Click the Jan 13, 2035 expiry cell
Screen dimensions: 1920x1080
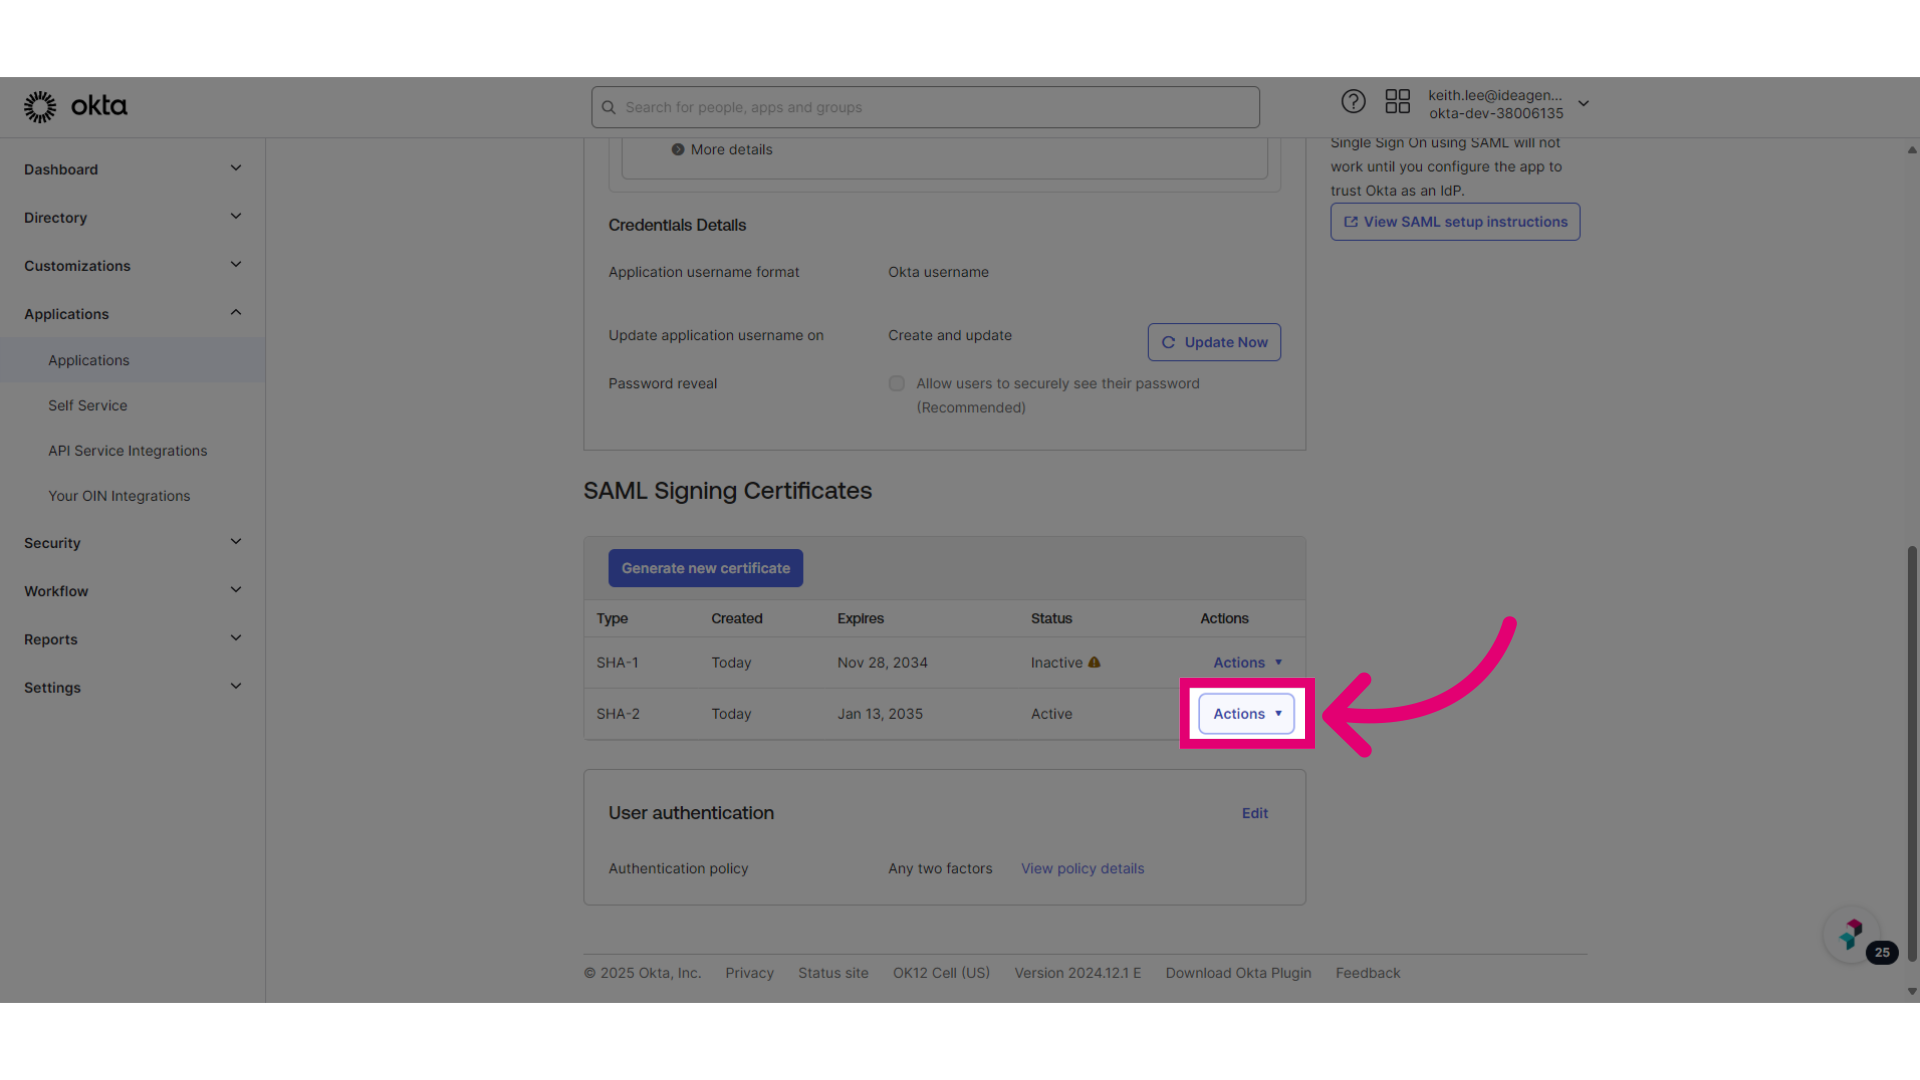(880, 713)
